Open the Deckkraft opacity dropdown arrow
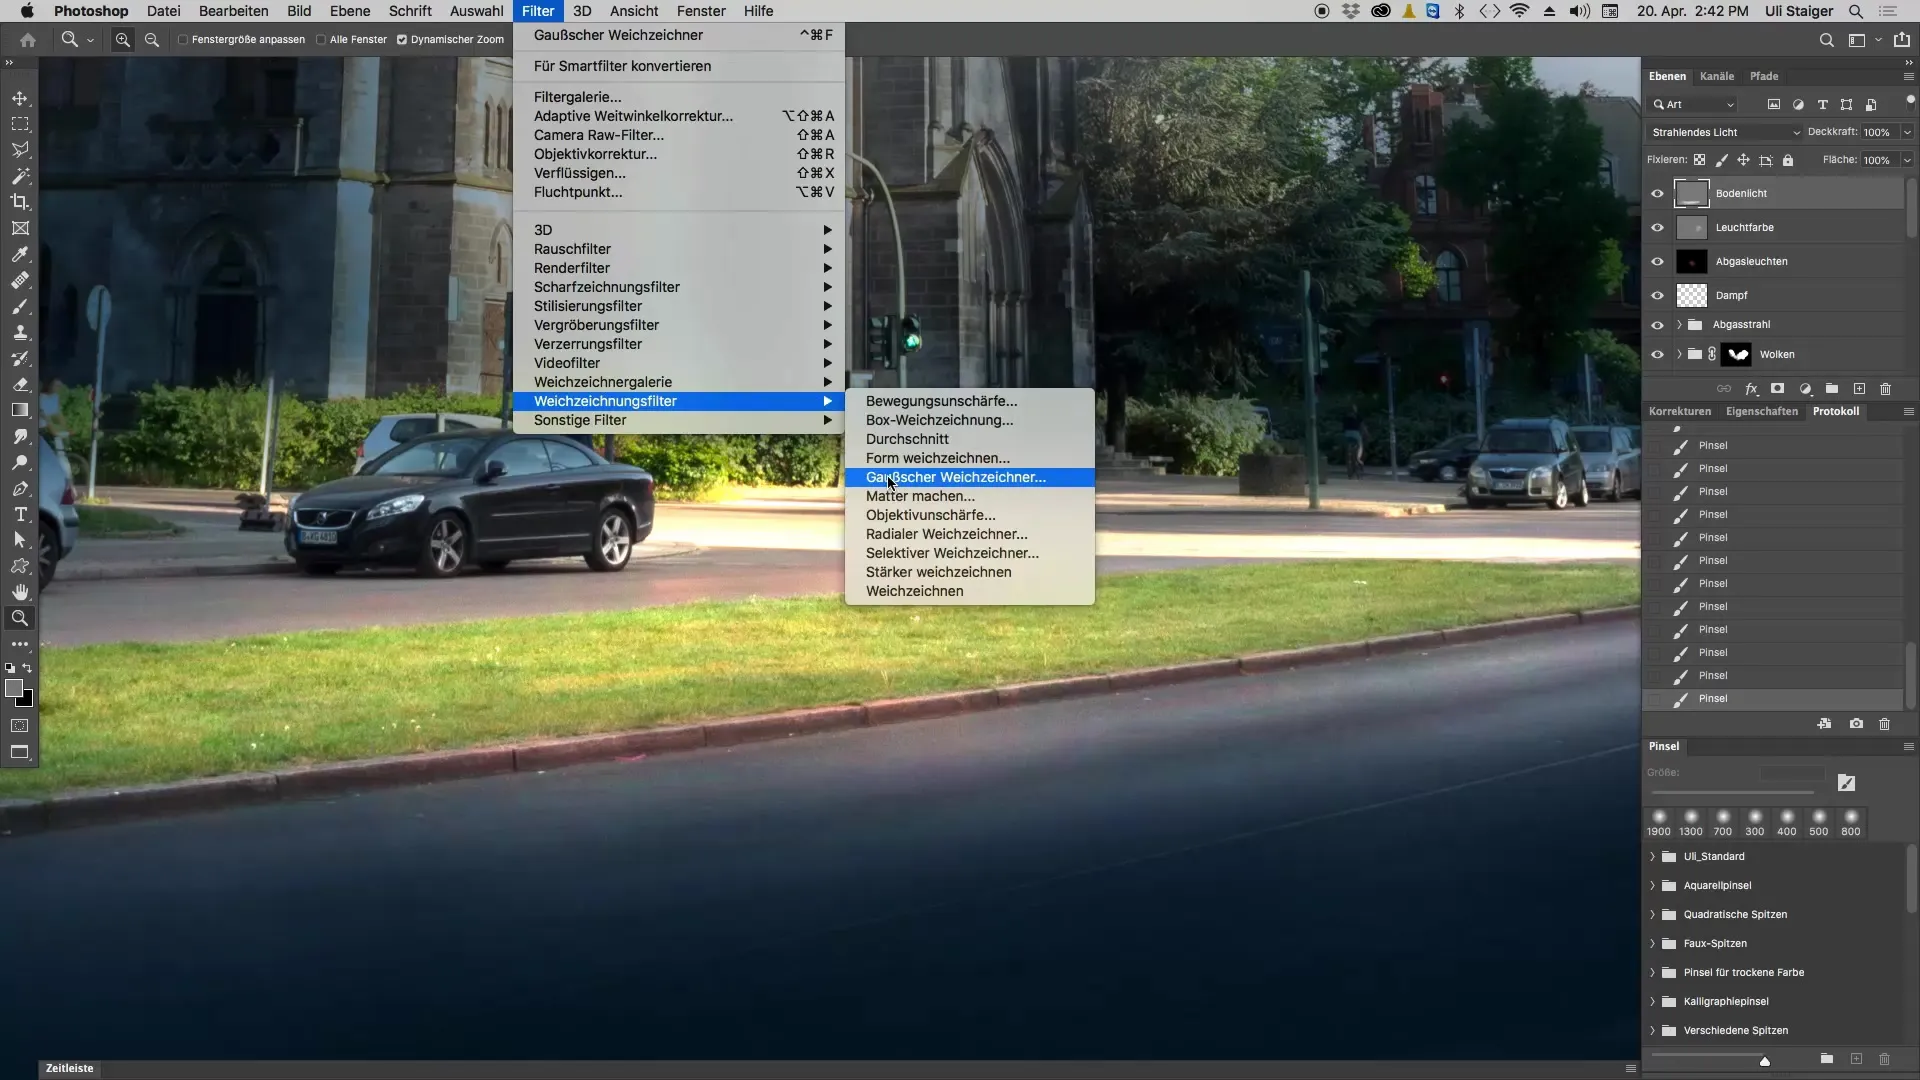 click(x=1907, y=132)
